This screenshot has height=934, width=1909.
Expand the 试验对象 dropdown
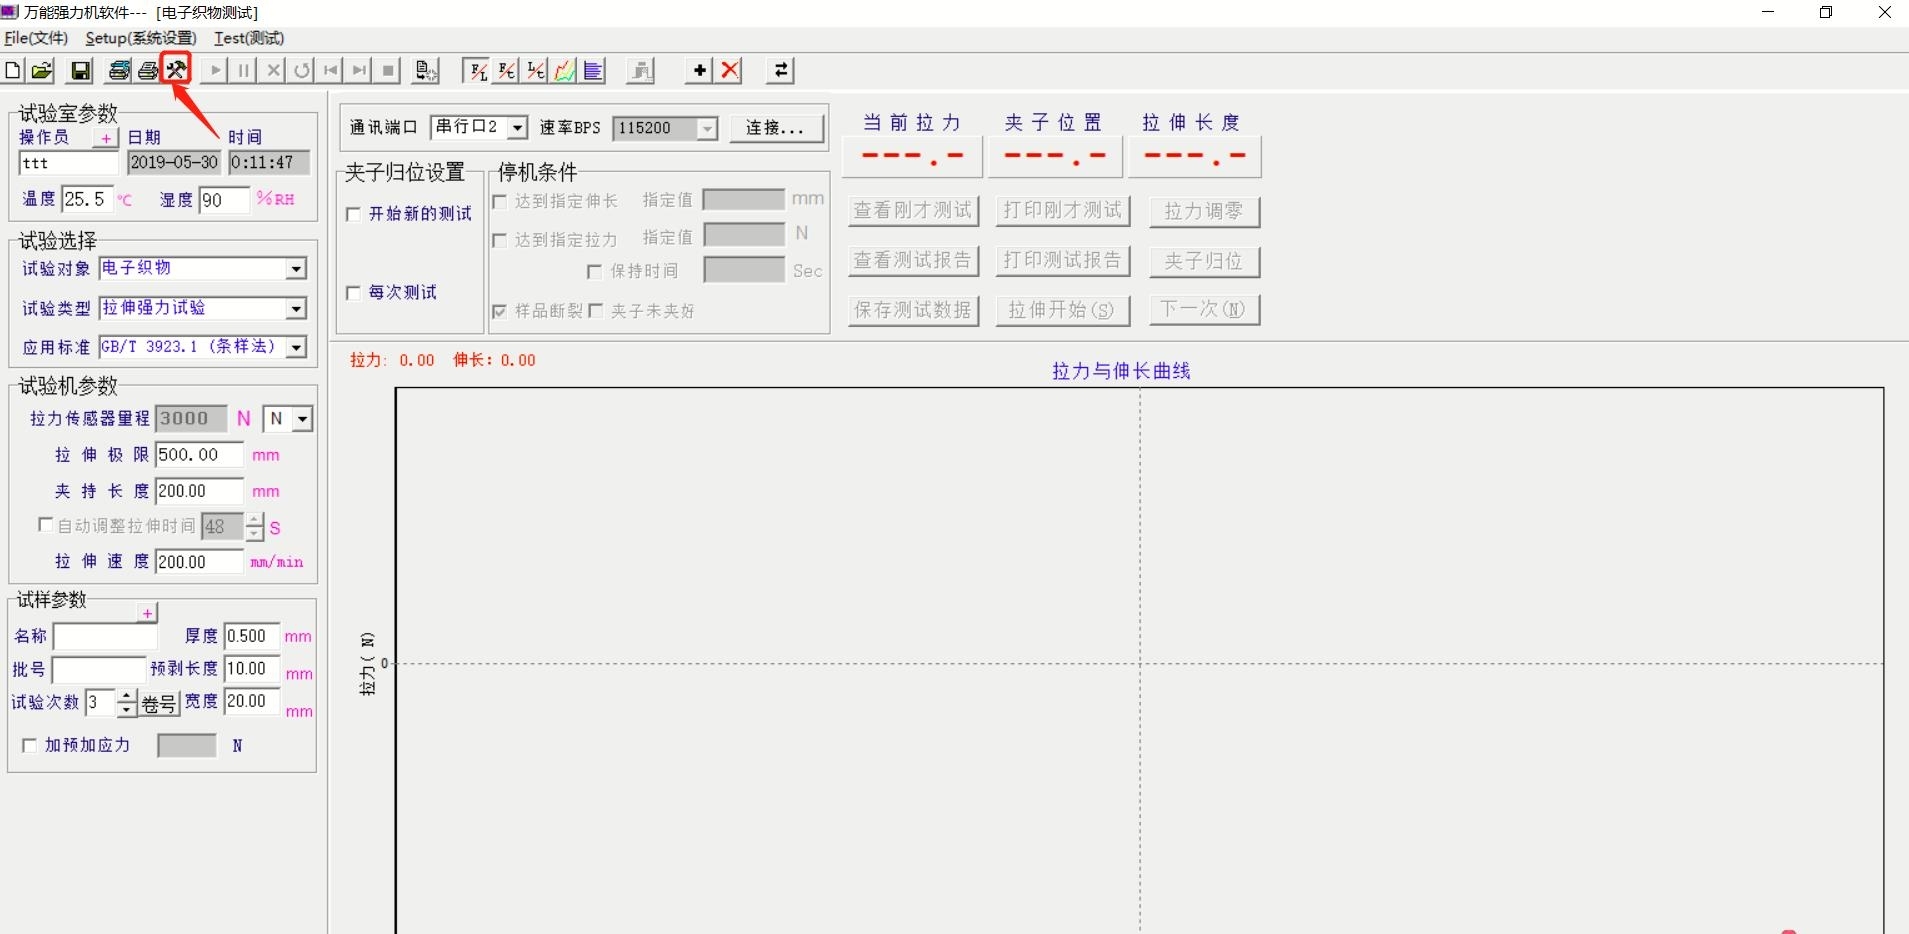(x=296, y=269)
